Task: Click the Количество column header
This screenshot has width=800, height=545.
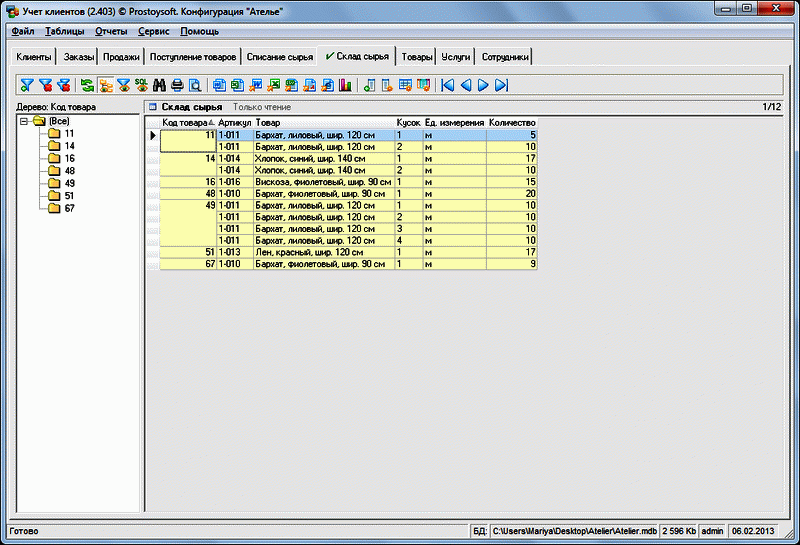Action: [511, 123]
